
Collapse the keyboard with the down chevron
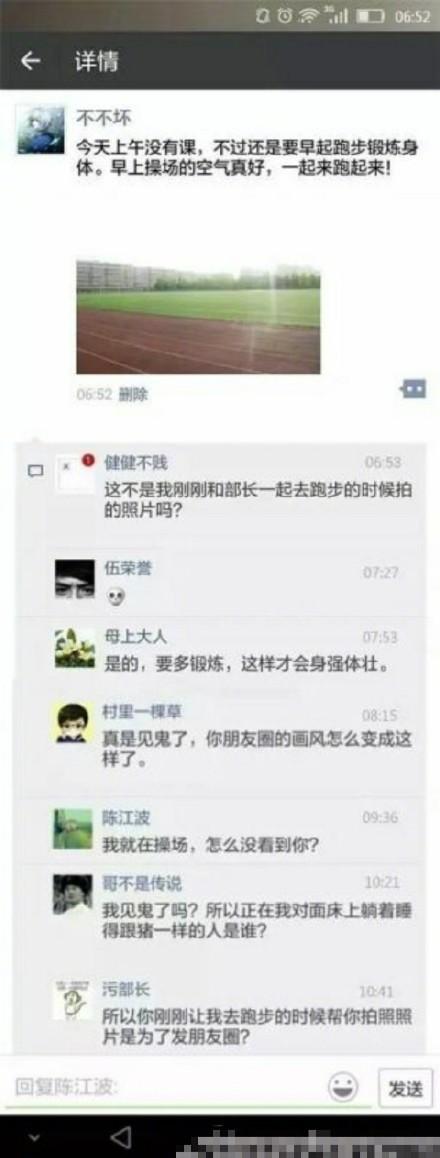point(33,1137)
